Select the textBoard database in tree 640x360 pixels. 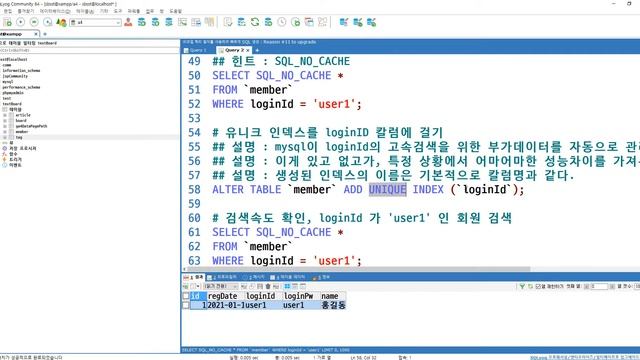[x=12, y=104]
